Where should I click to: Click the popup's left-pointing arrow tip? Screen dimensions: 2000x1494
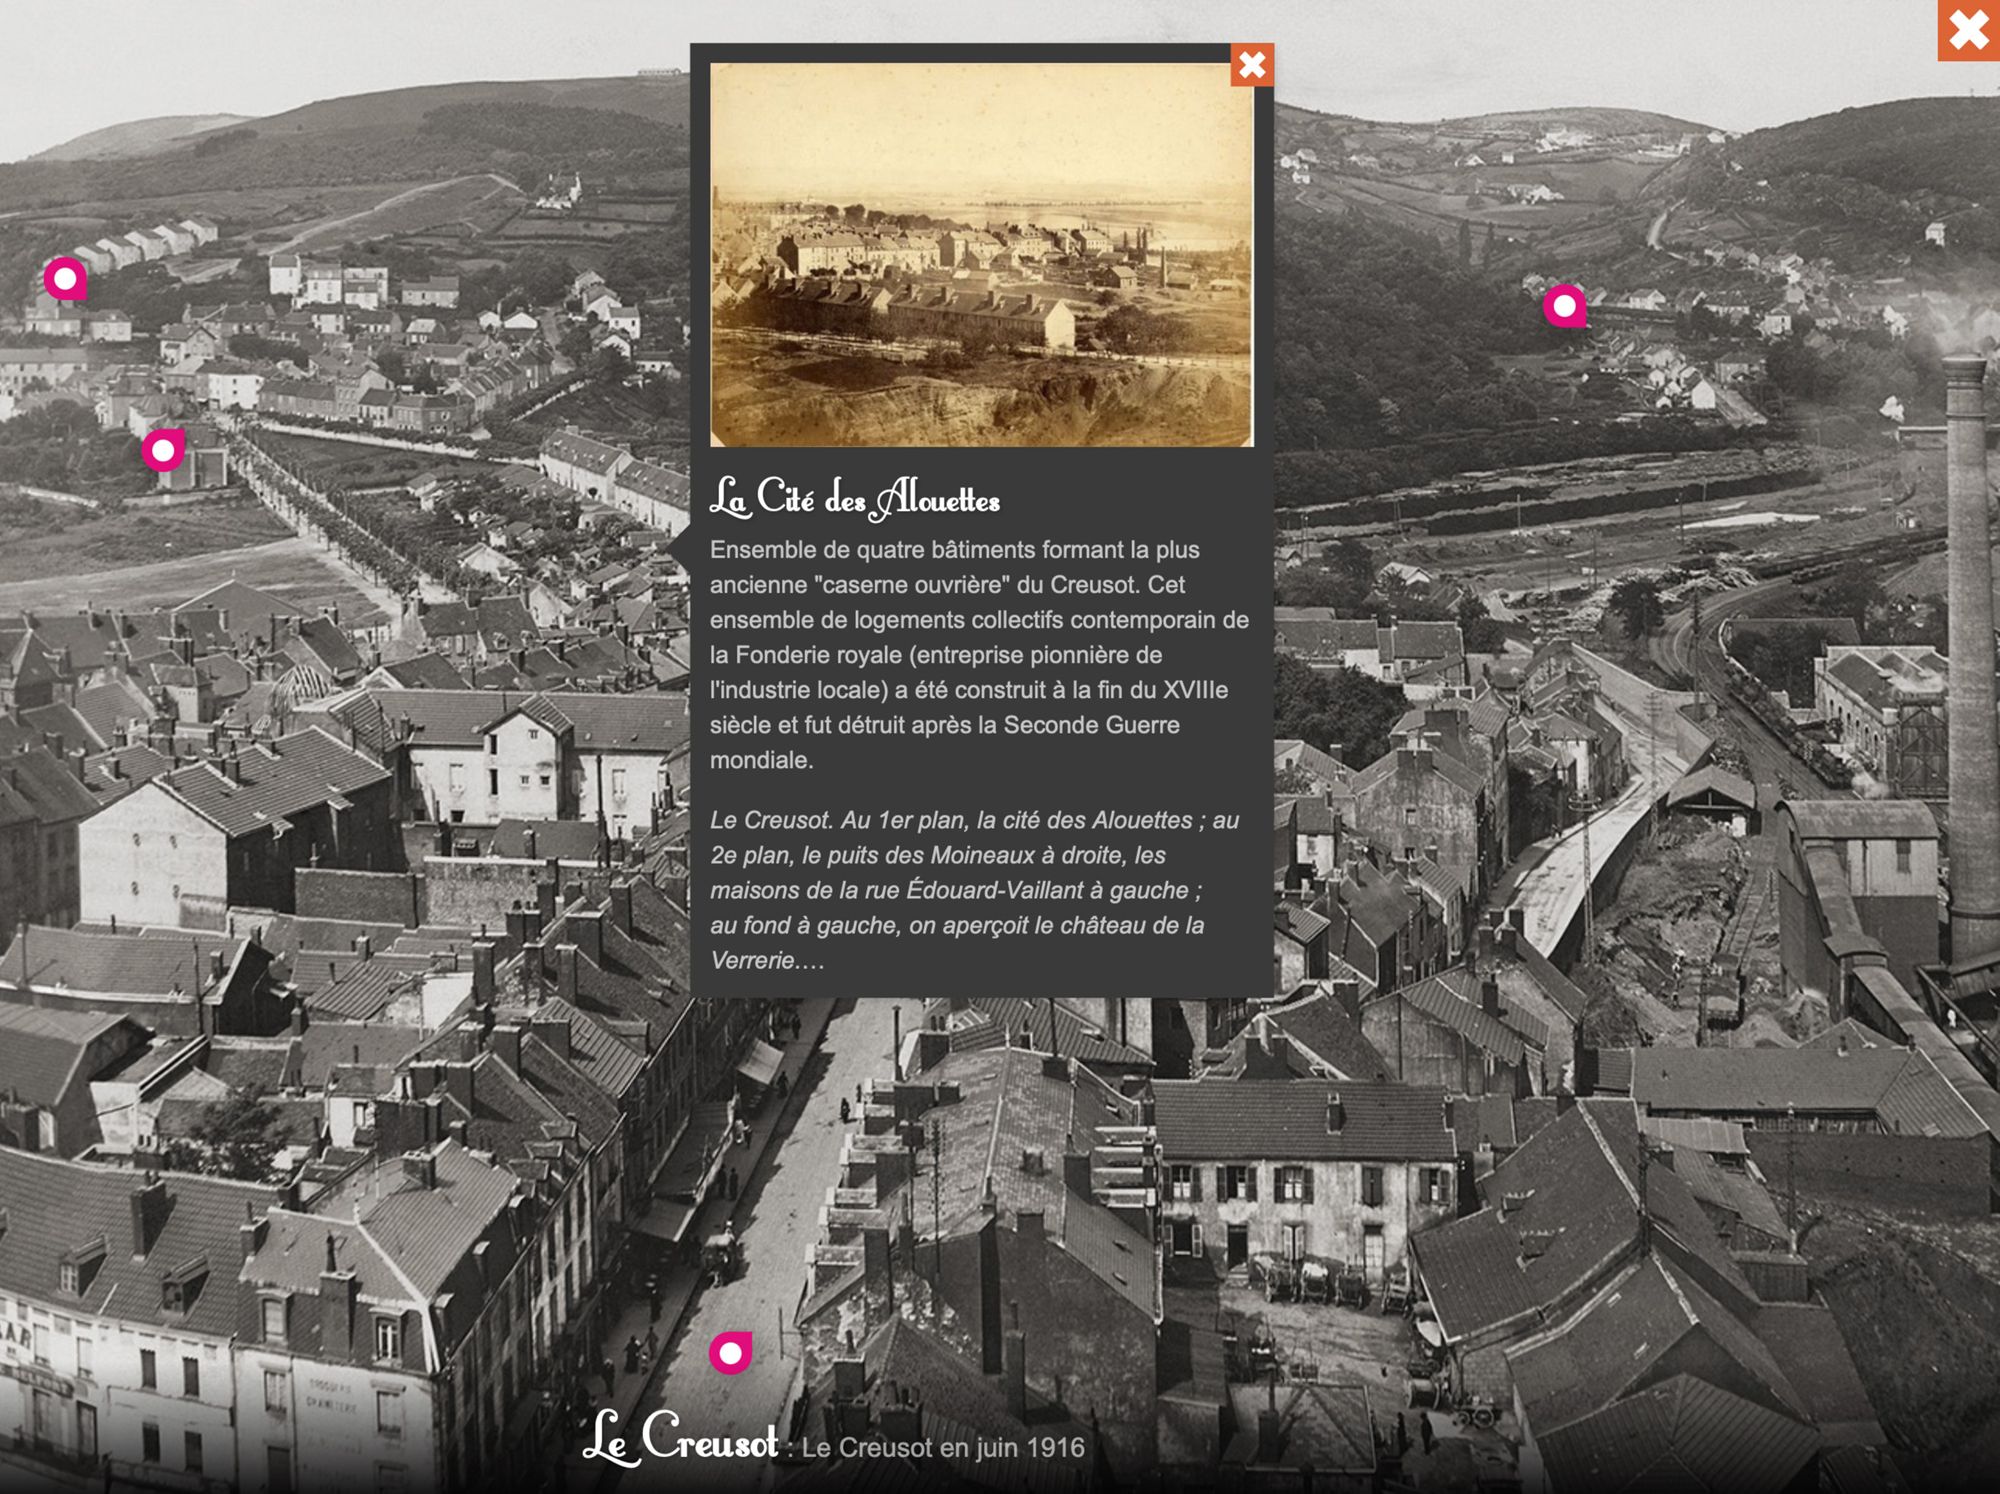[675, 547]
